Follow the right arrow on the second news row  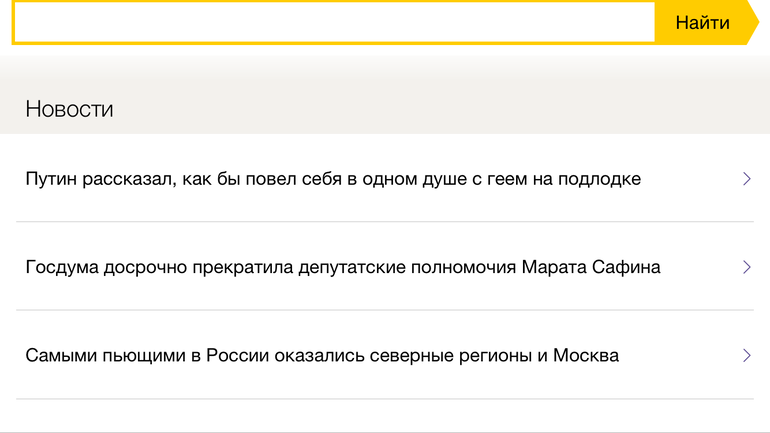(746, 267)
